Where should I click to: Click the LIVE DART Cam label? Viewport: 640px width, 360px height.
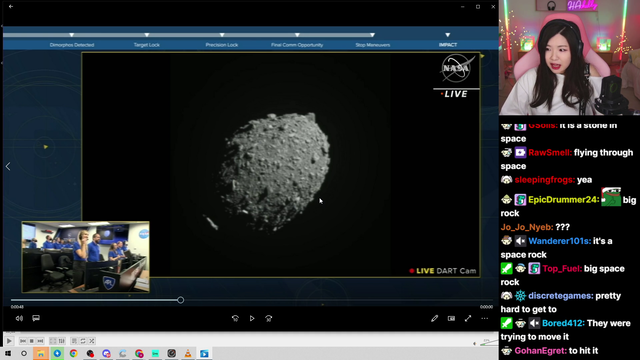click(x=442, y=271)
